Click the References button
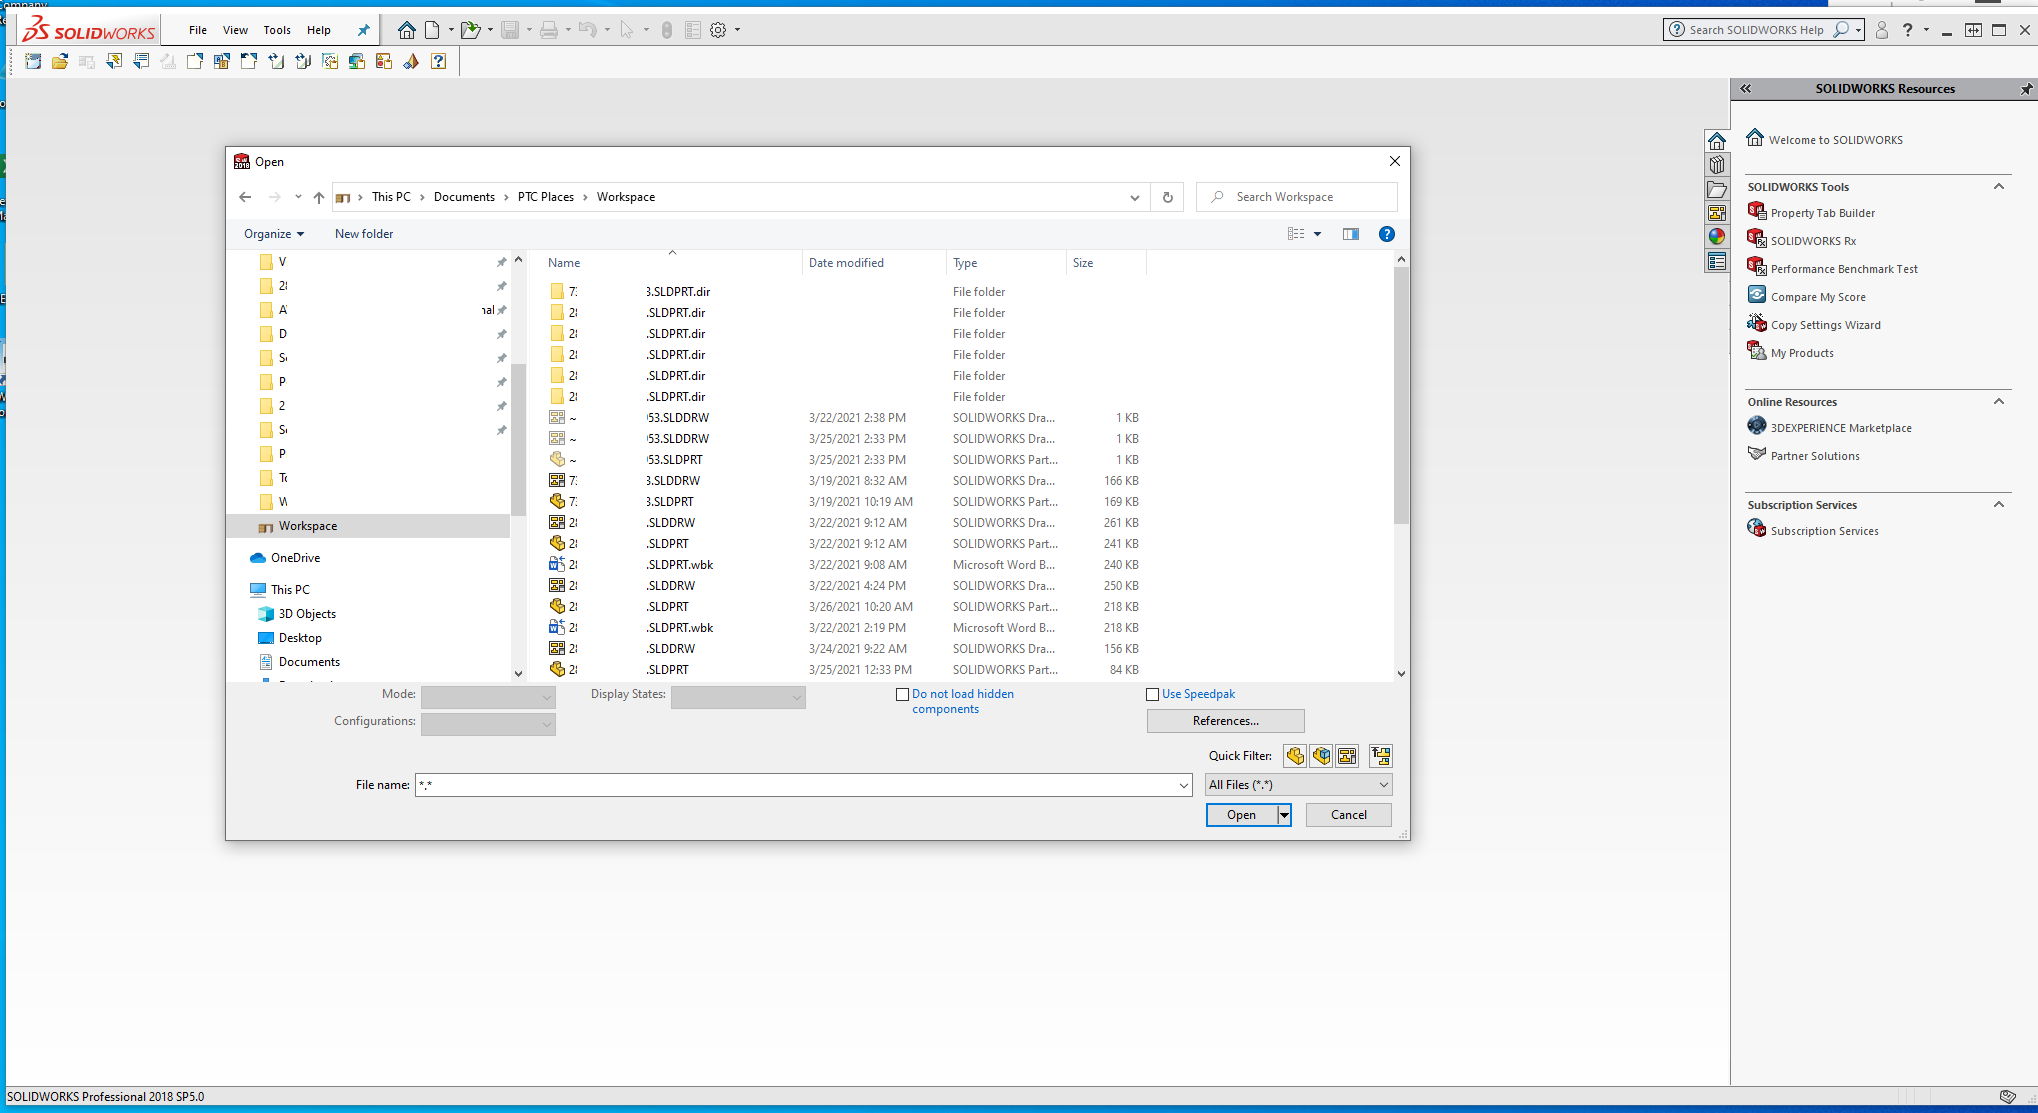The width and height of the screenshot is (2038, 1113). tap(1225, 720)
